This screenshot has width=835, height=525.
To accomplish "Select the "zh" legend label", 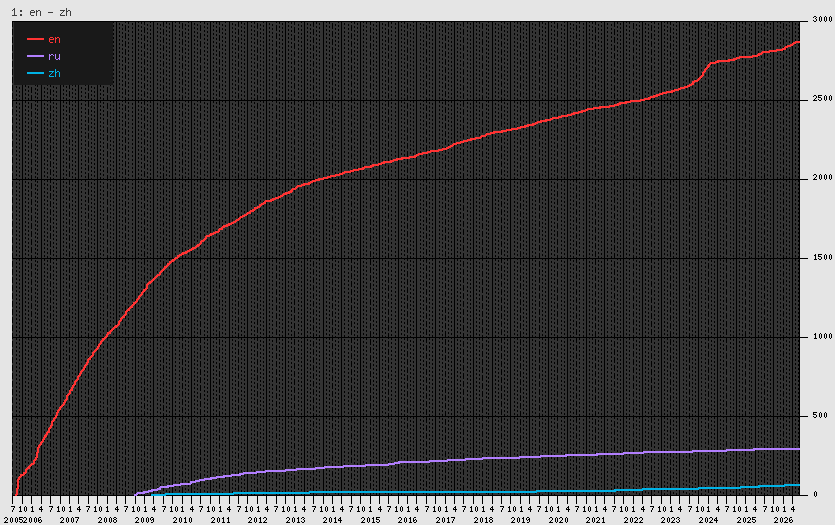I will [54, 73].
